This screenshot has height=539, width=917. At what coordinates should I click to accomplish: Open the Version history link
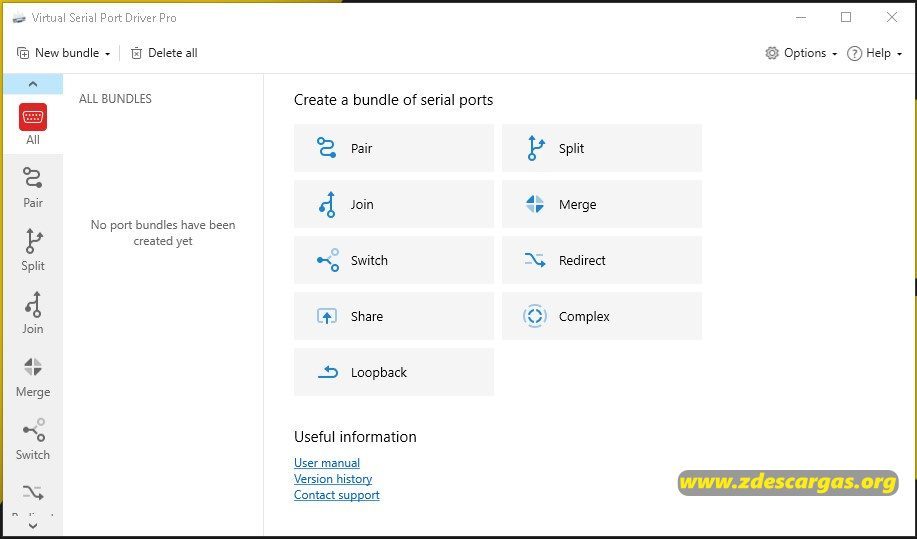[x=333, y=479]
